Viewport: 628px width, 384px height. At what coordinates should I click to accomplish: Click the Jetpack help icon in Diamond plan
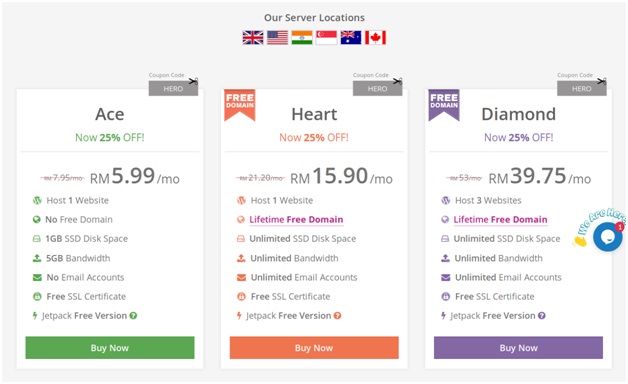click(x=542, y=316)
